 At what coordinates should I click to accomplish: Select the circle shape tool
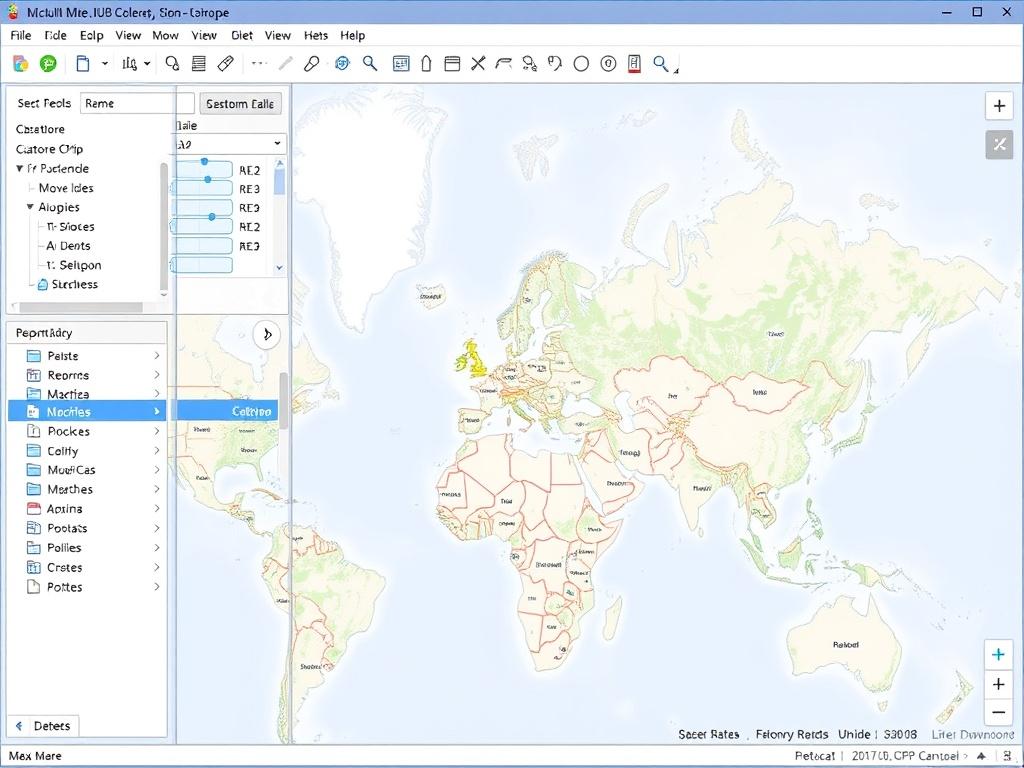tap(581, 64)
